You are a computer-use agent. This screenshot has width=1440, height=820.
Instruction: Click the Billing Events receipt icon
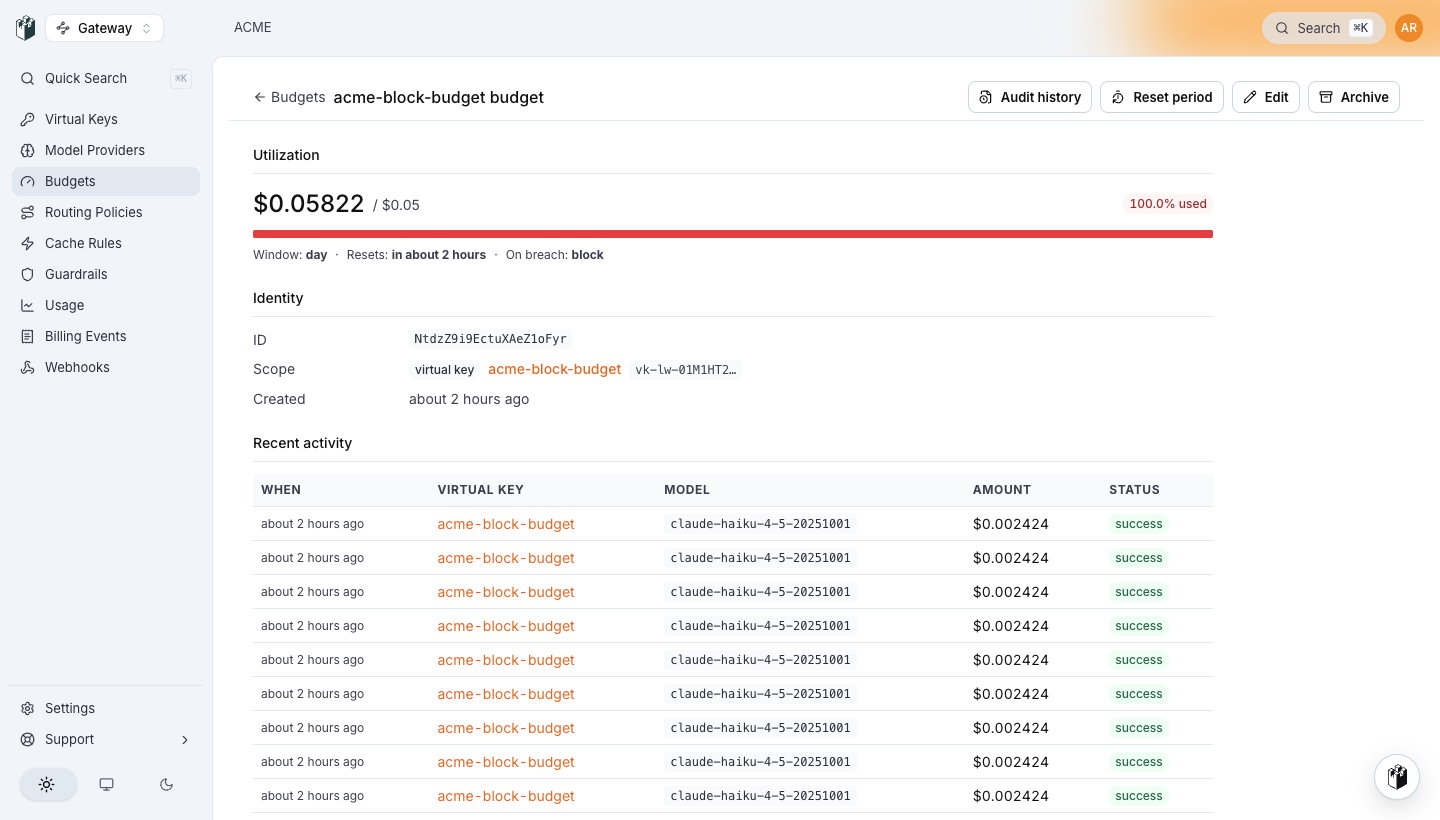pyautogui.click(x=28, y=336)
